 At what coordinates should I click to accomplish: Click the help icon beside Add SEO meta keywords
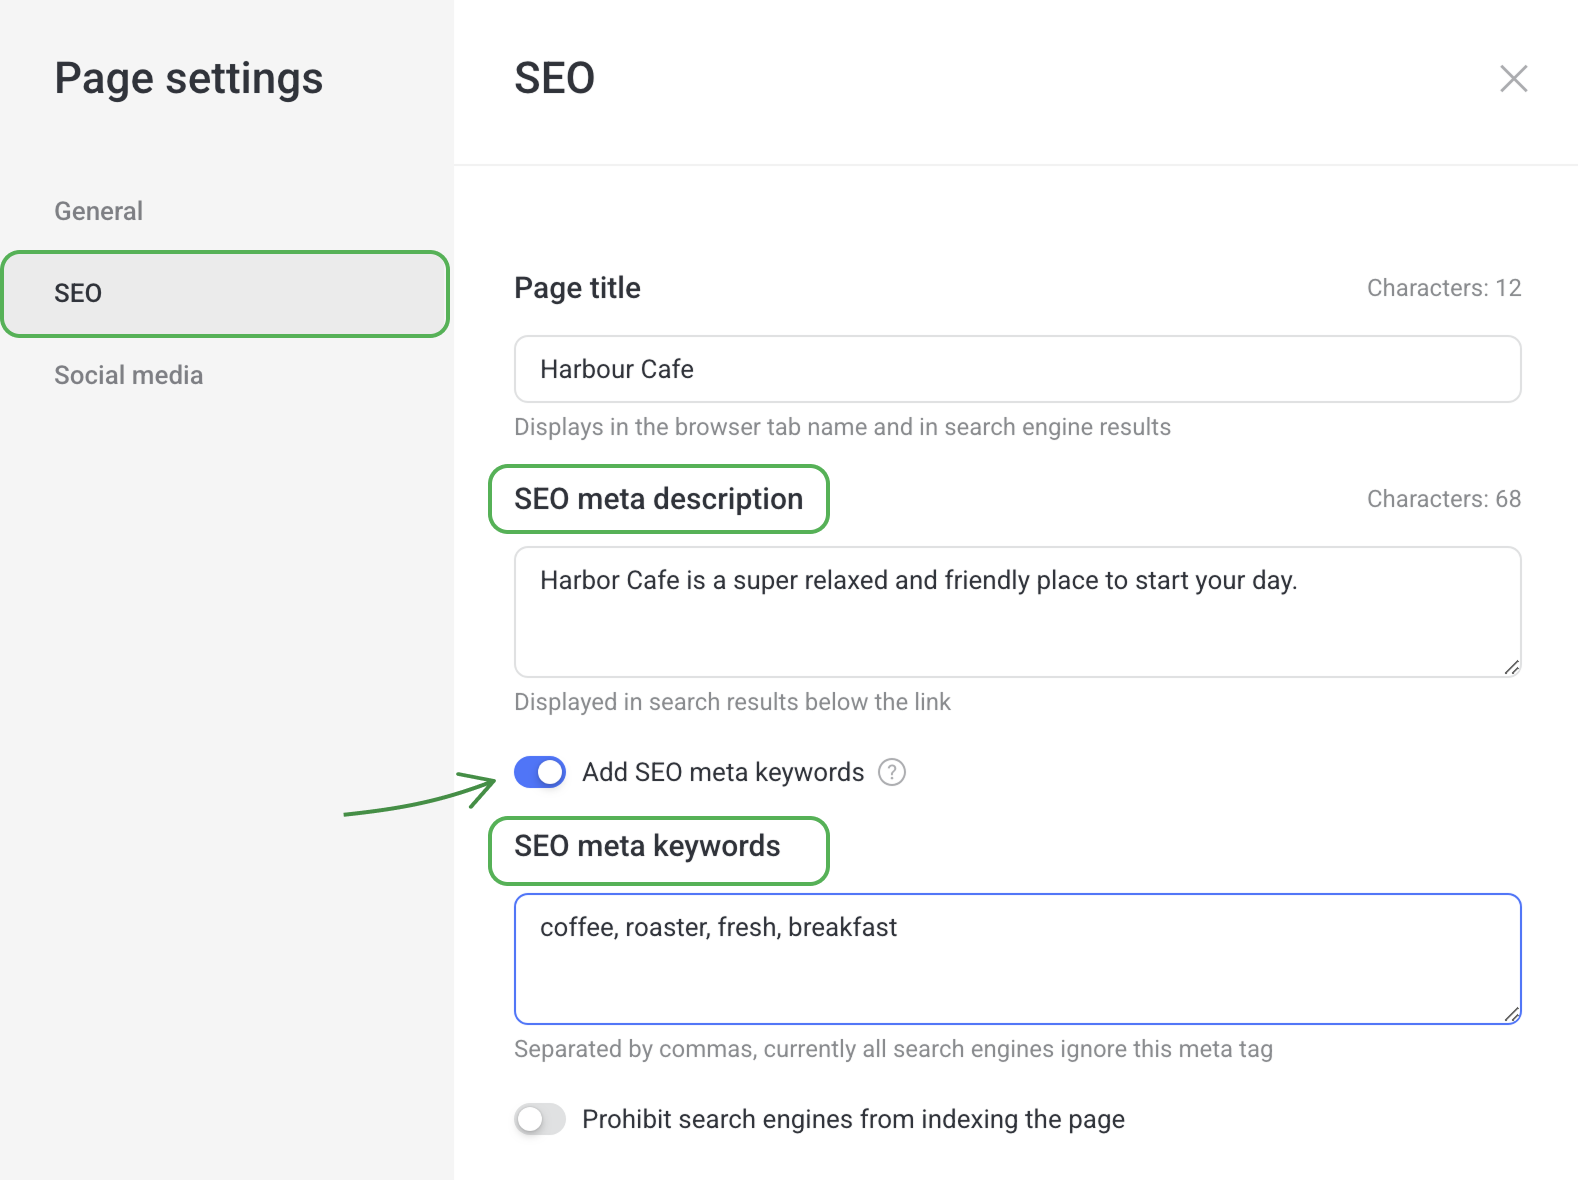(x=891, y=772)
